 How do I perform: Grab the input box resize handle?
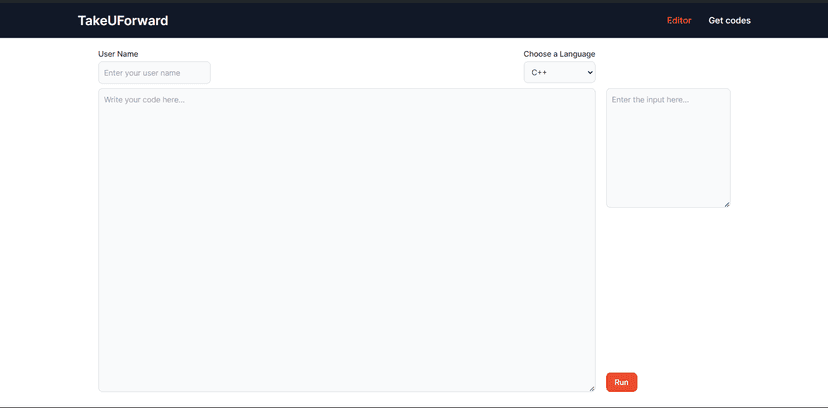tap(727, 204)
